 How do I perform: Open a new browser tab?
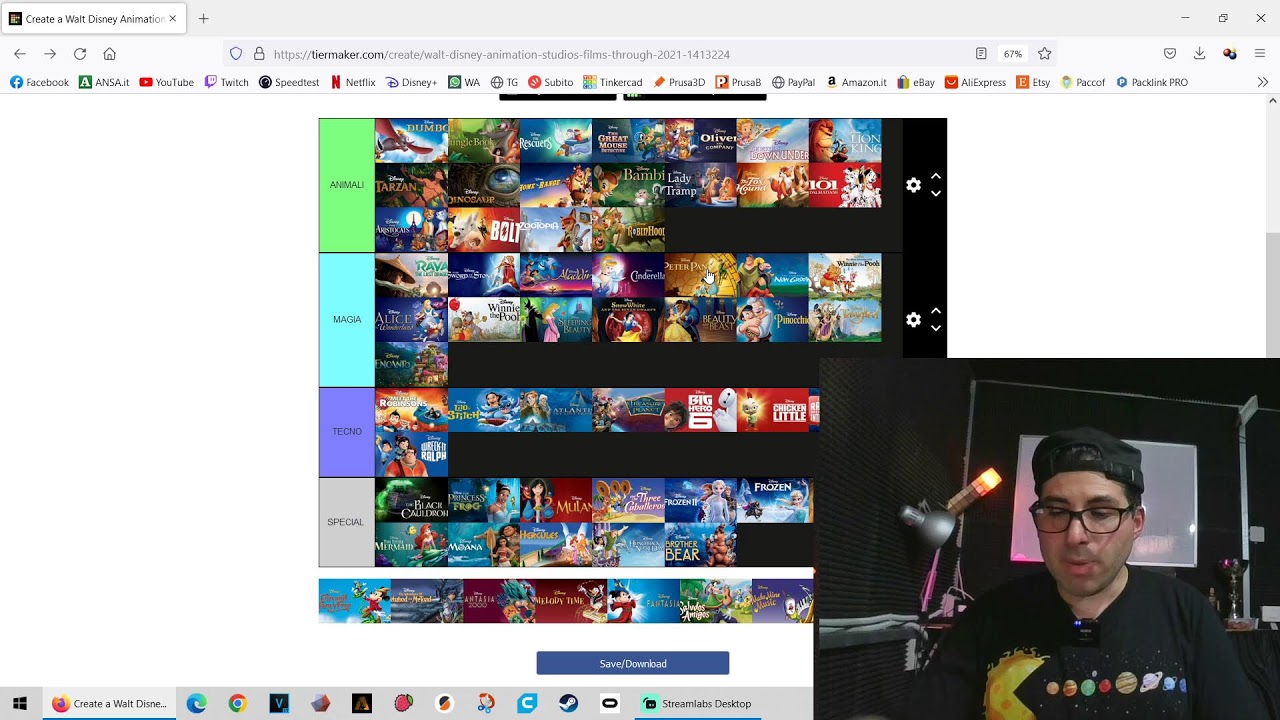(203, 18)
